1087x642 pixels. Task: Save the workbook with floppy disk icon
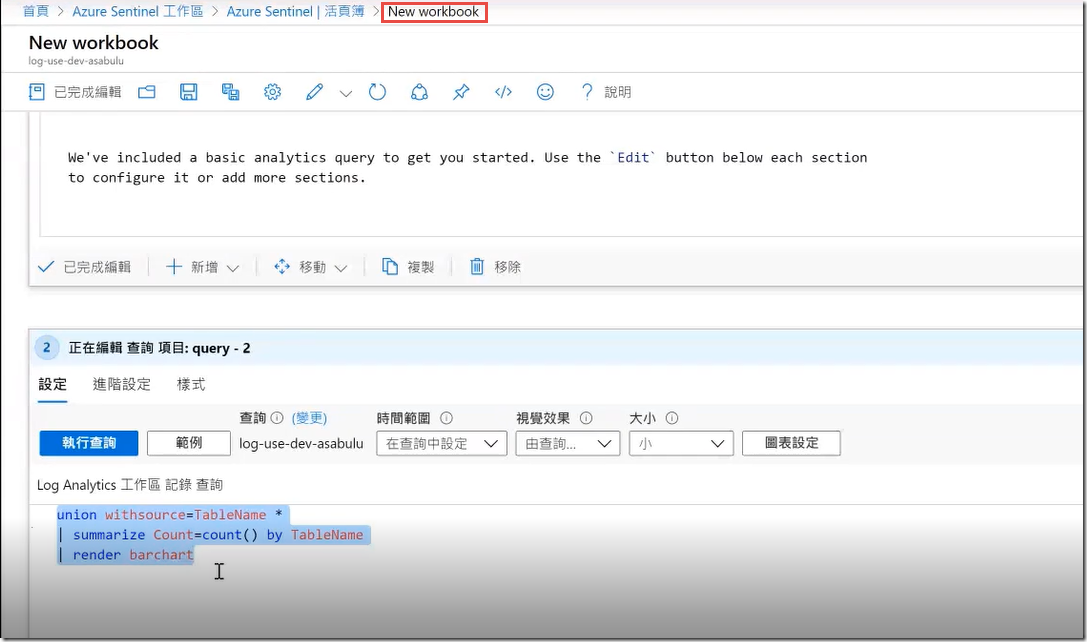click(x=189, y=92)
